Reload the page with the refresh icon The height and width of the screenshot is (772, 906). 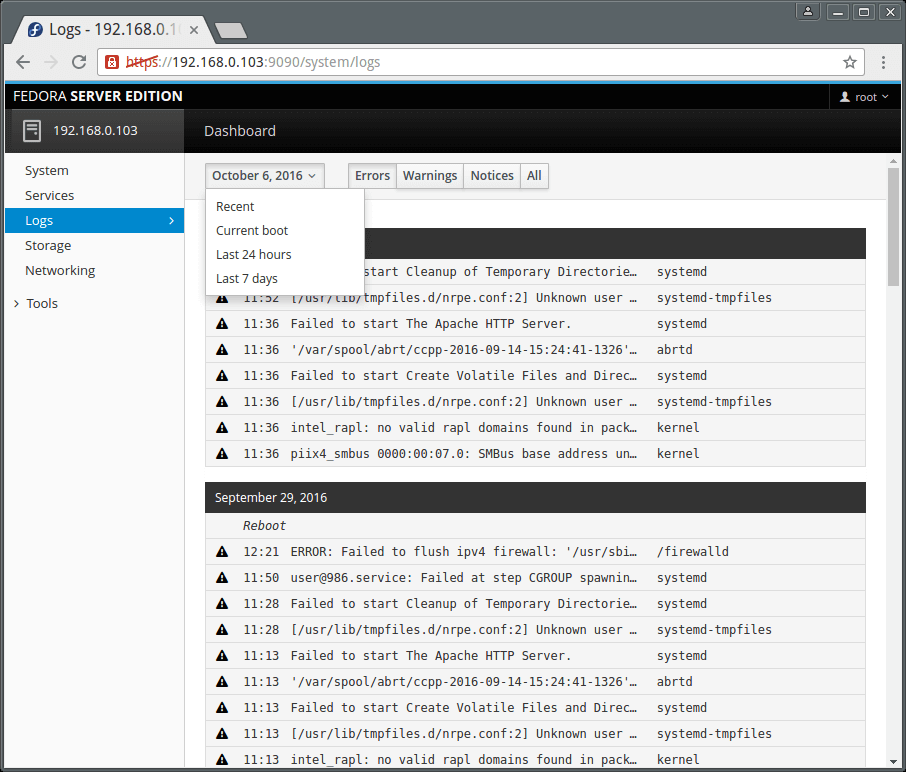[x=79, y=62]
